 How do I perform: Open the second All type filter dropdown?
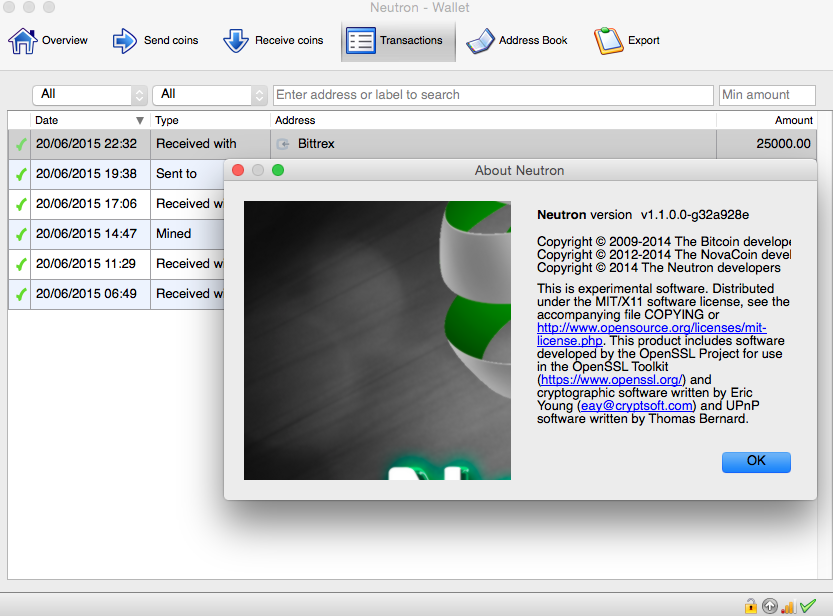coord(209,95)
